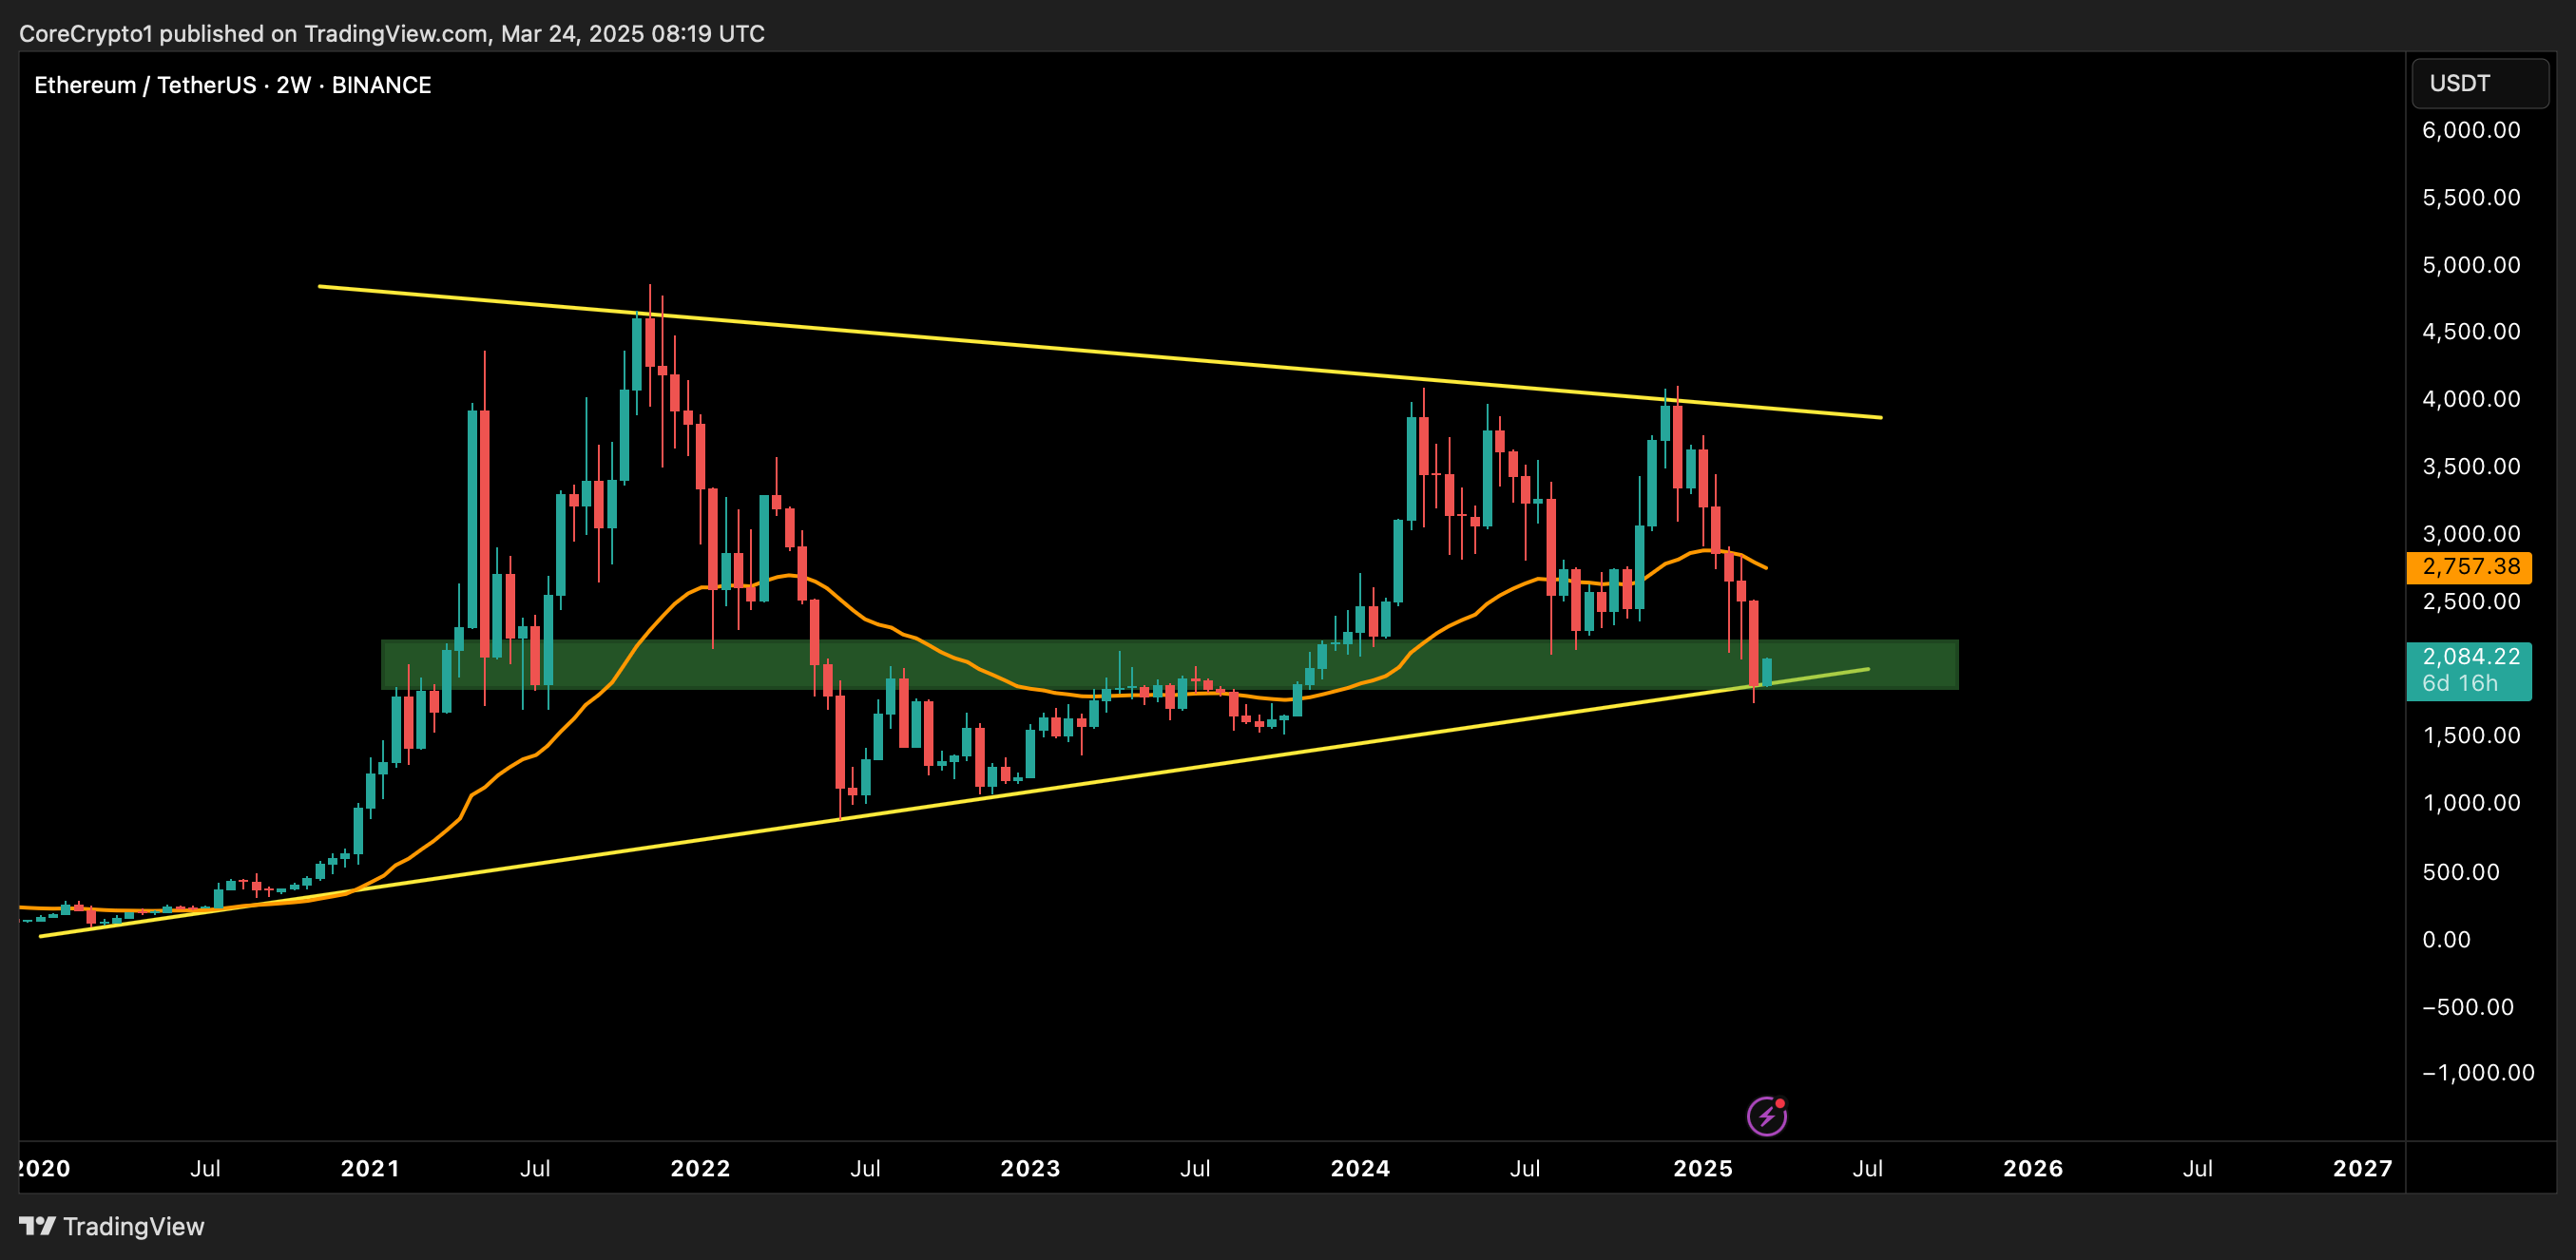Select the green horizontal support zone rectangle
This screenshot has height=1260, width=2576.
[x=1170, y=664]
